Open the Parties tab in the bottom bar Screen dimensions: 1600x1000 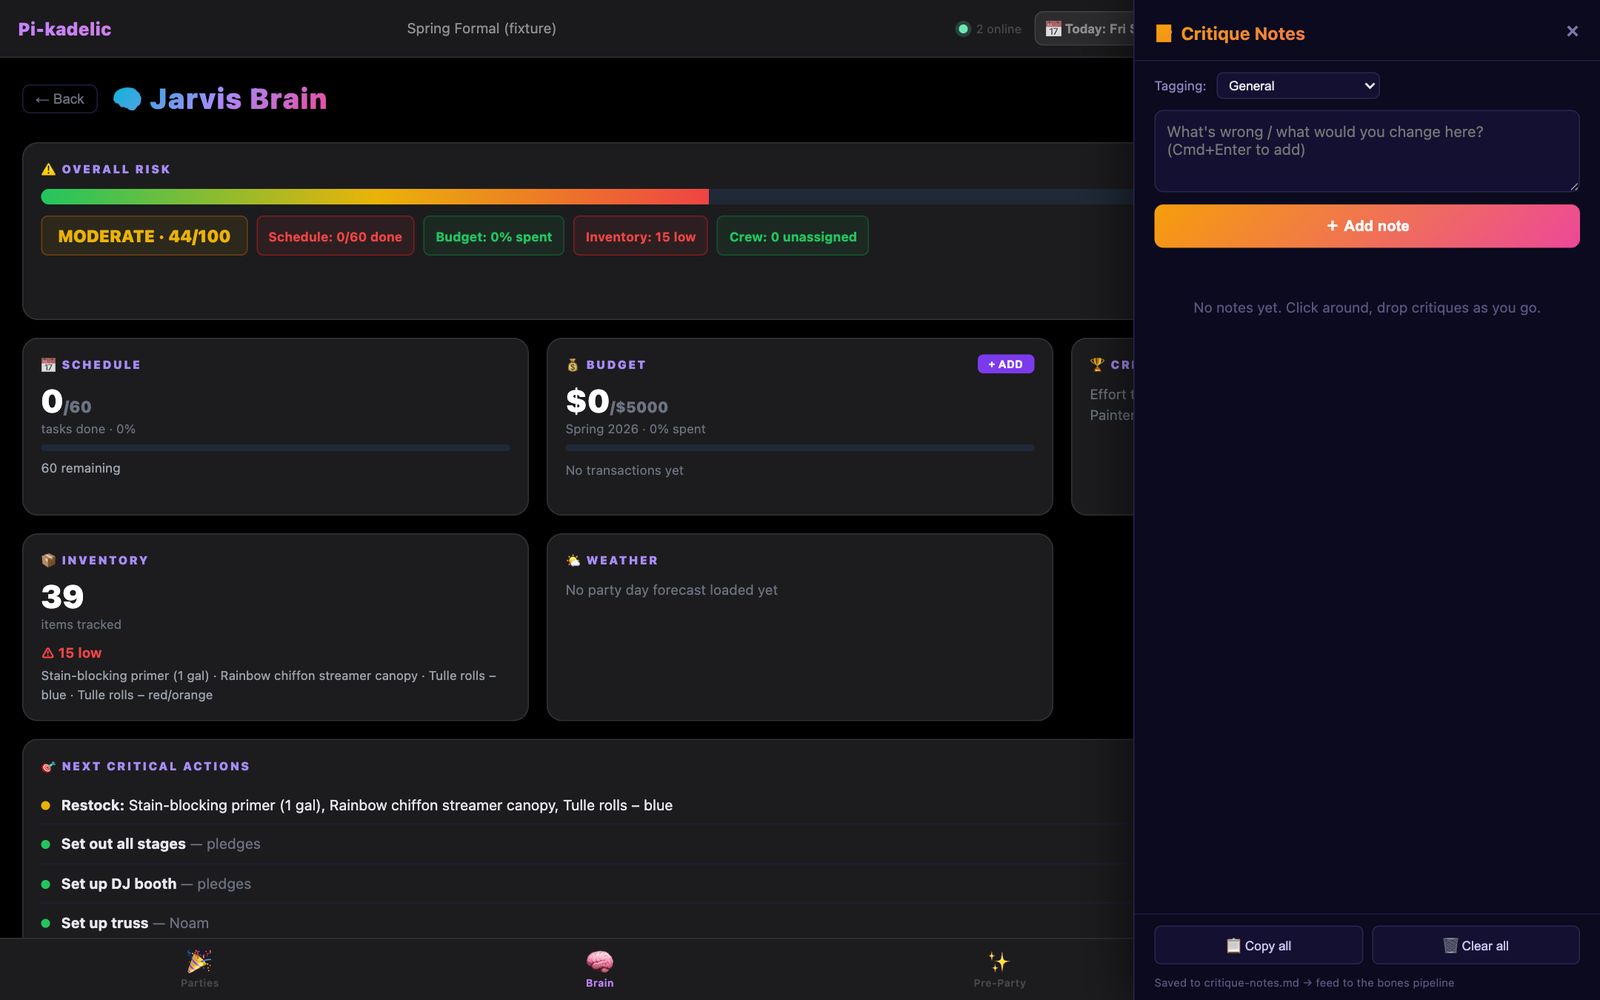click(x=200, y=969)
